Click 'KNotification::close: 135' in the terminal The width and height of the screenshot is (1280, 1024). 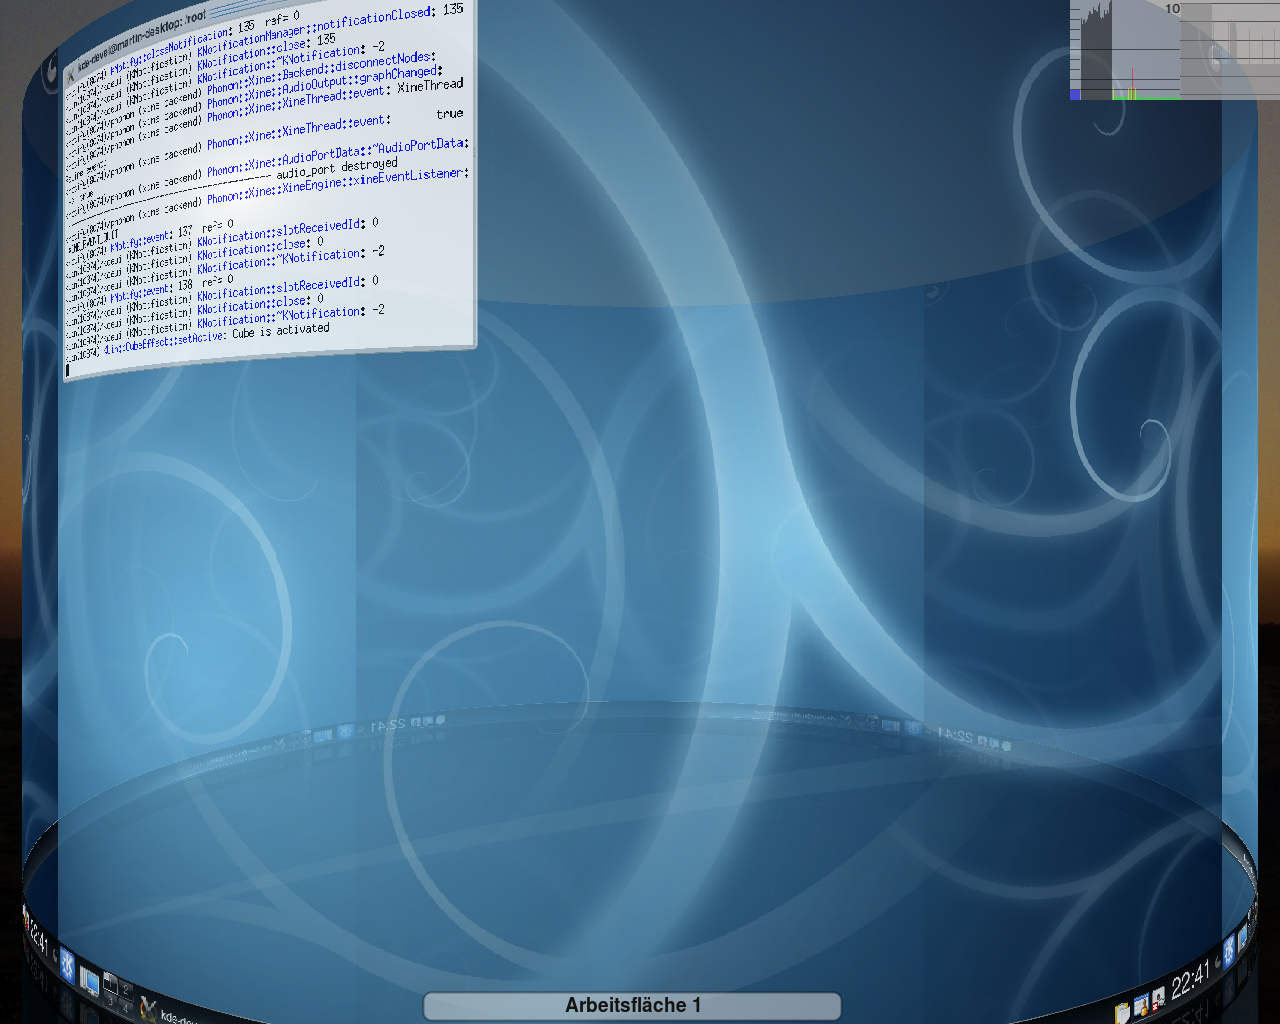tap(266, 51)
